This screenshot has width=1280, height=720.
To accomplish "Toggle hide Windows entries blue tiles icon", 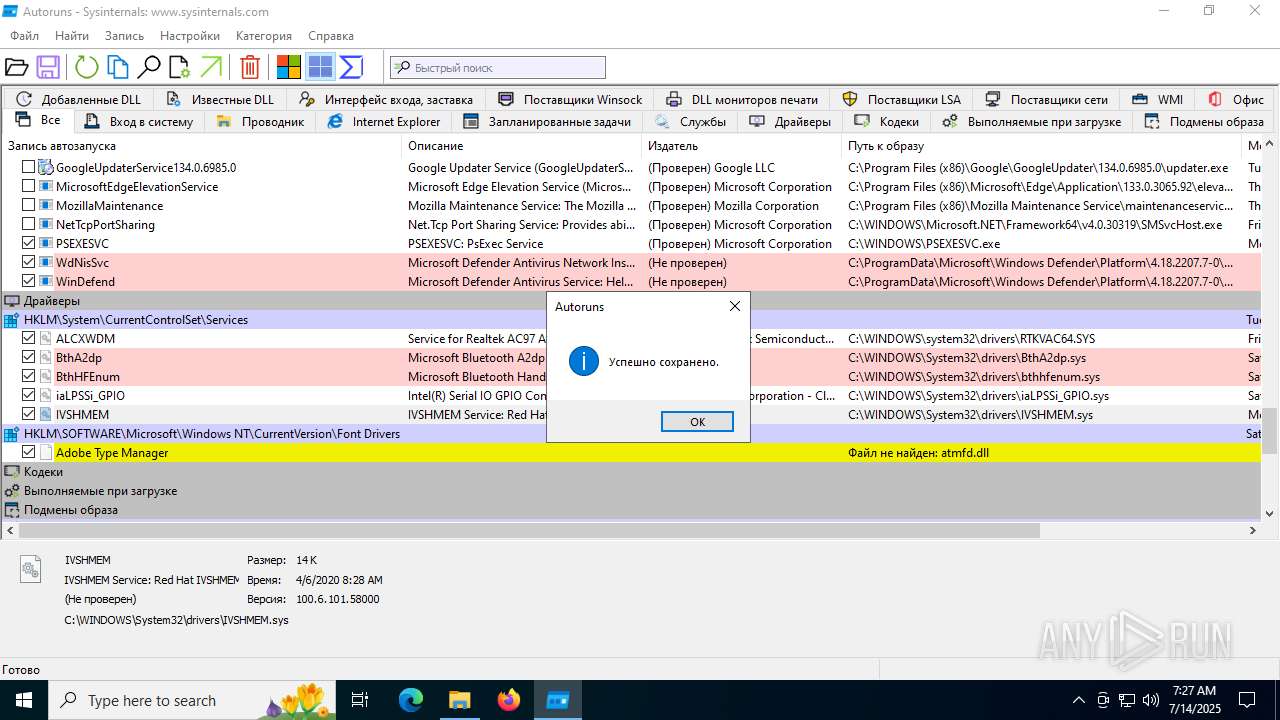I will 320,67.
